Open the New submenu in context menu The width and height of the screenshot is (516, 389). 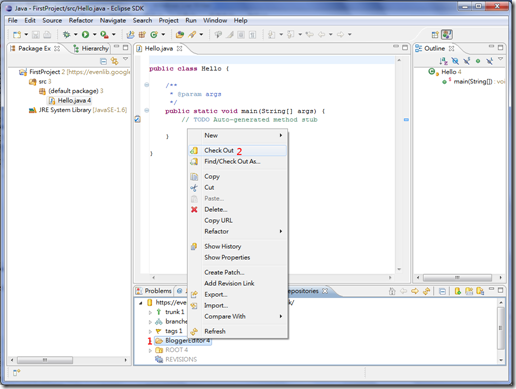(x=238, y=136)
